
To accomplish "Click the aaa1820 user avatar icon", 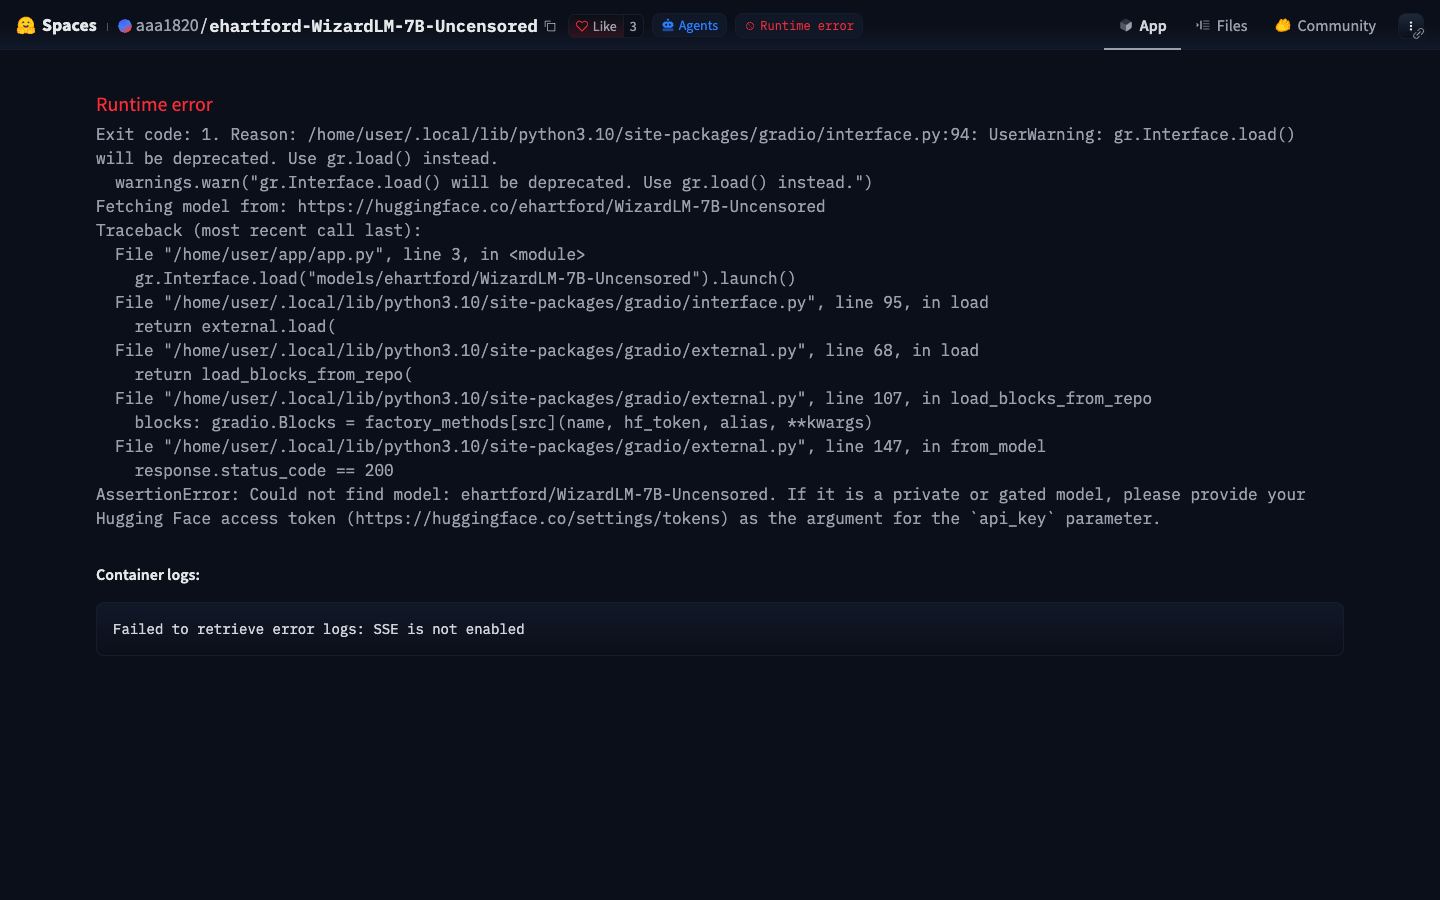I will pos(125,26).
